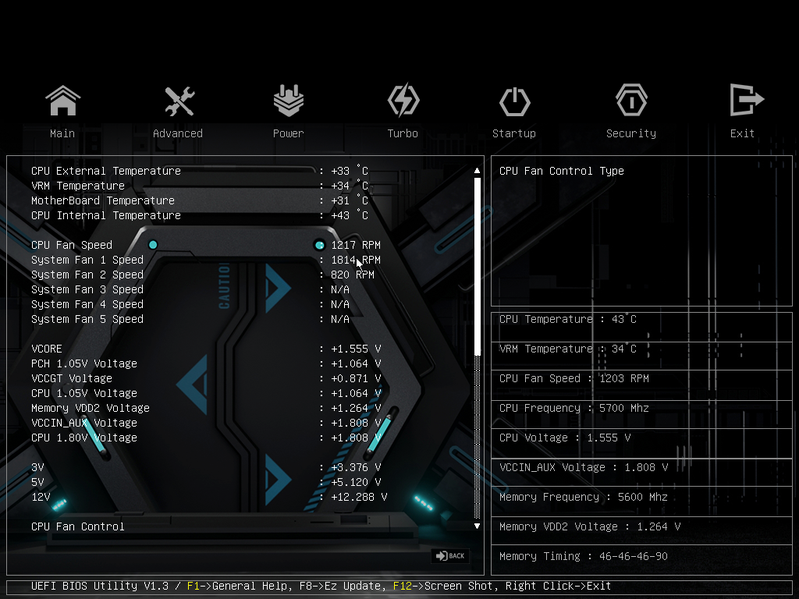
Task: Select the VCORE voltage reading row
Action: 206,349
